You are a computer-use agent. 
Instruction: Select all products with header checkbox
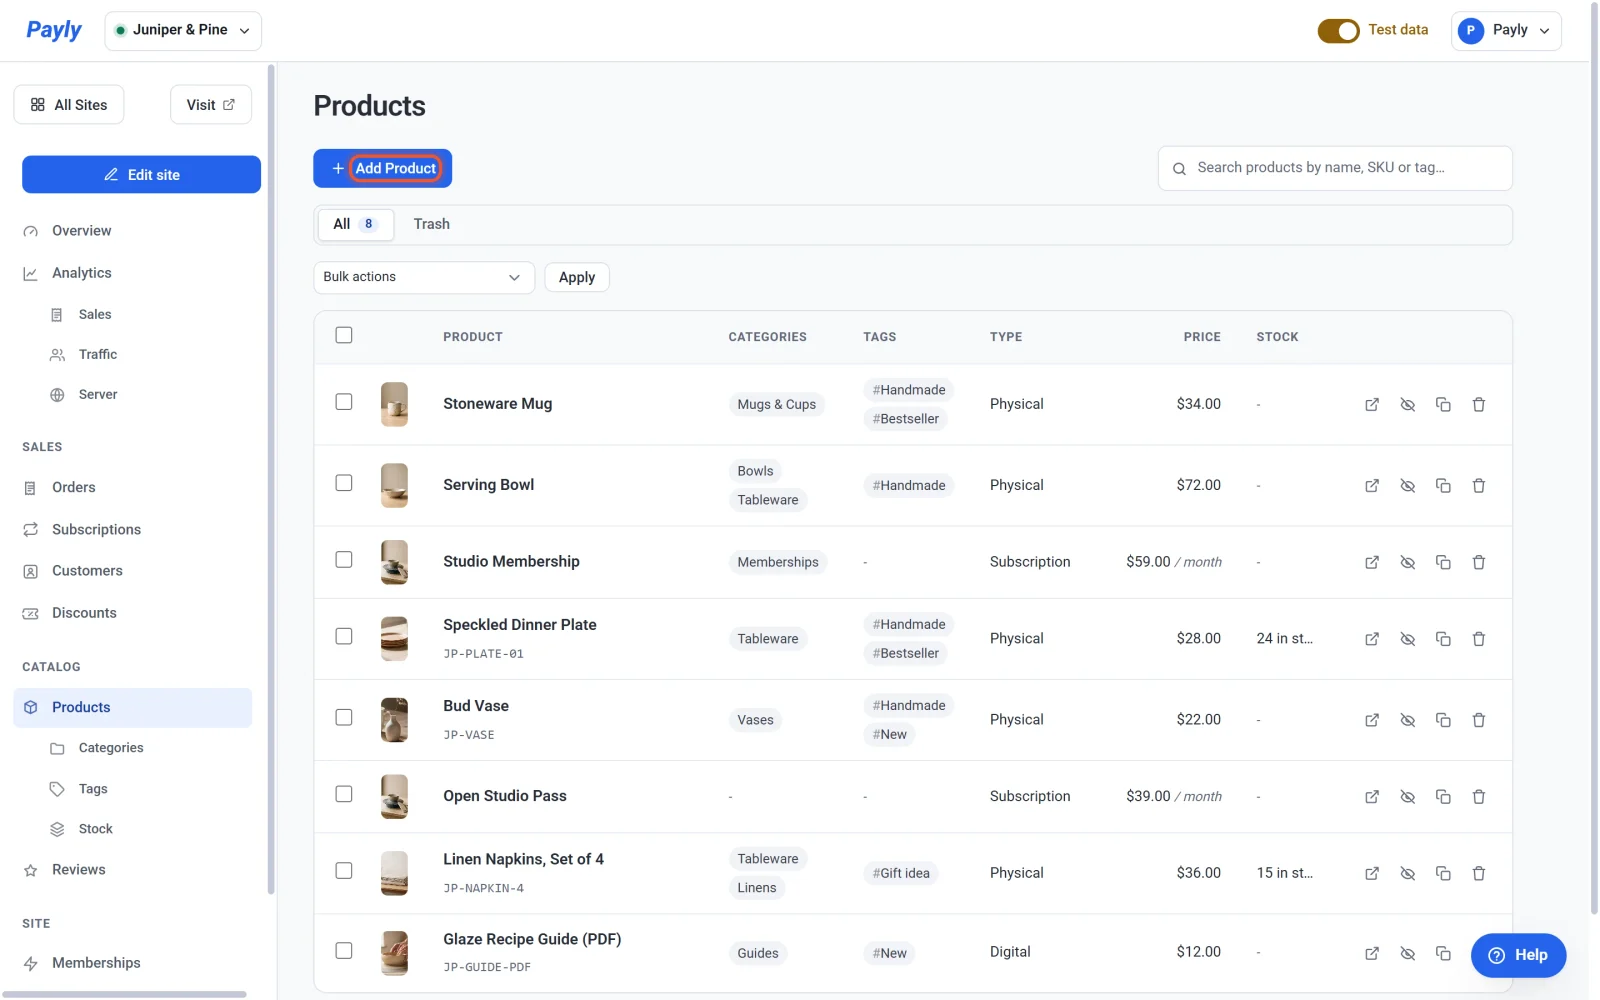(344, 335)
